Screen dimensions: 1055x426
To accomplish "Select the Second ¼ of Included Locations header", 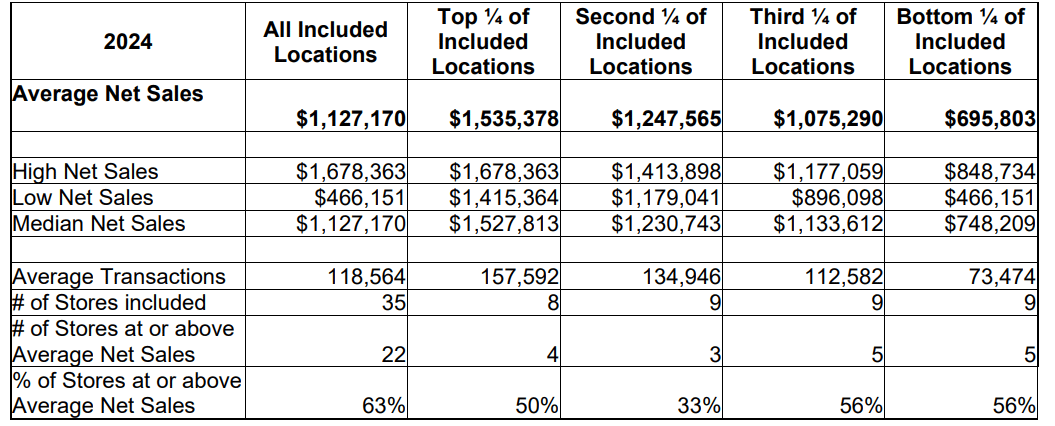I will tap(640, 42).
